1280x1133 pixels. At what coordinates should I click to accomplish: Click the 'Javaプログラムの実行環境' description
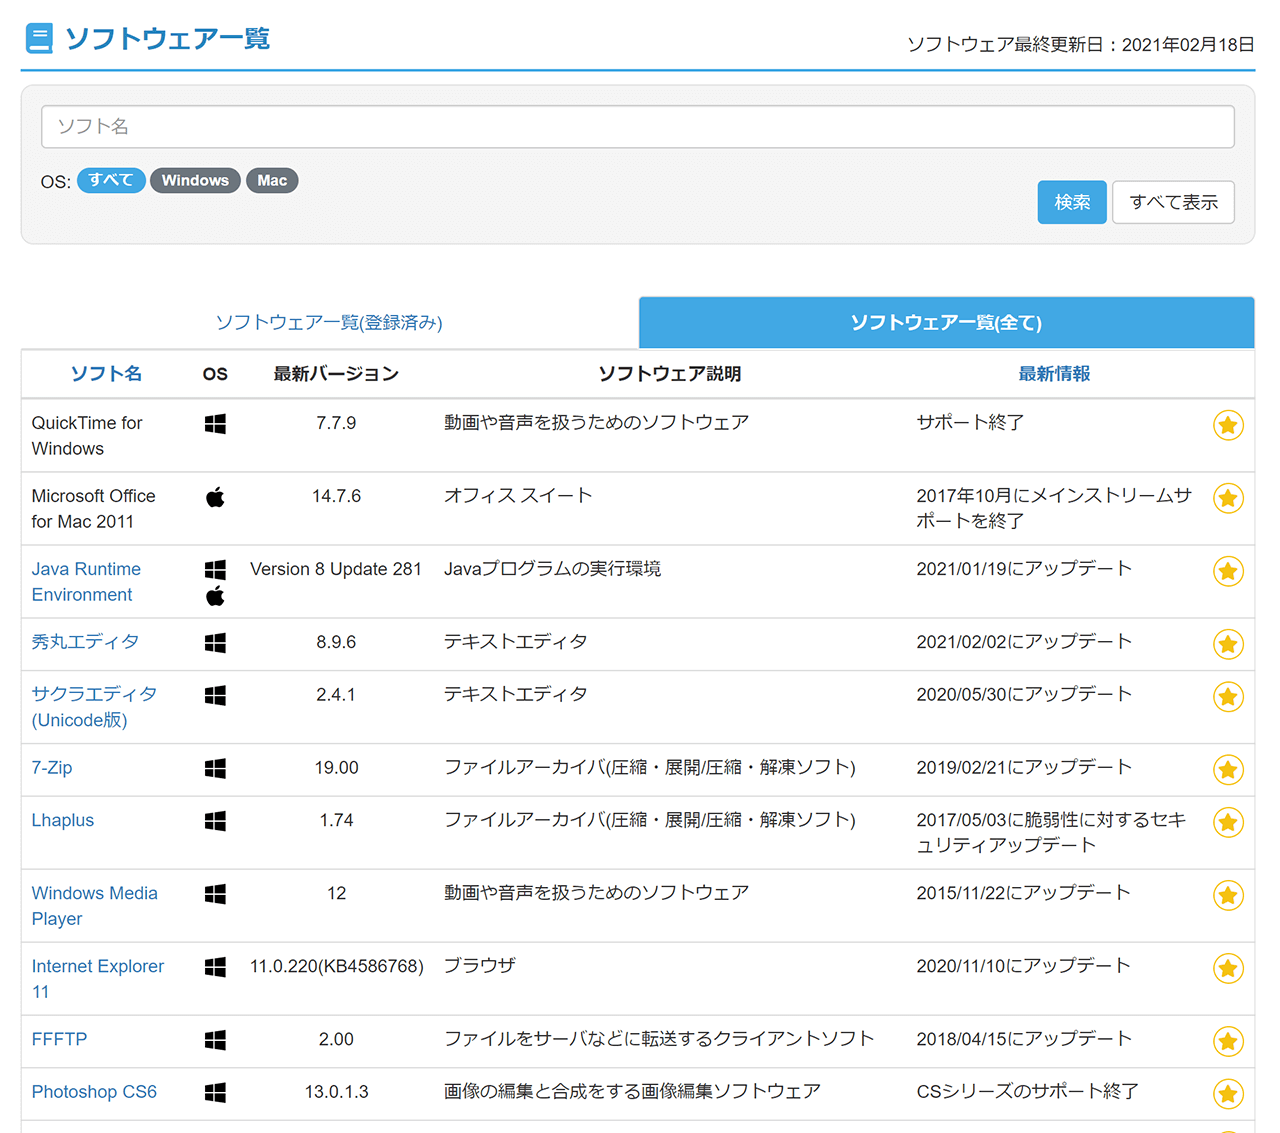pyautogui.click(x=552, y=569)
